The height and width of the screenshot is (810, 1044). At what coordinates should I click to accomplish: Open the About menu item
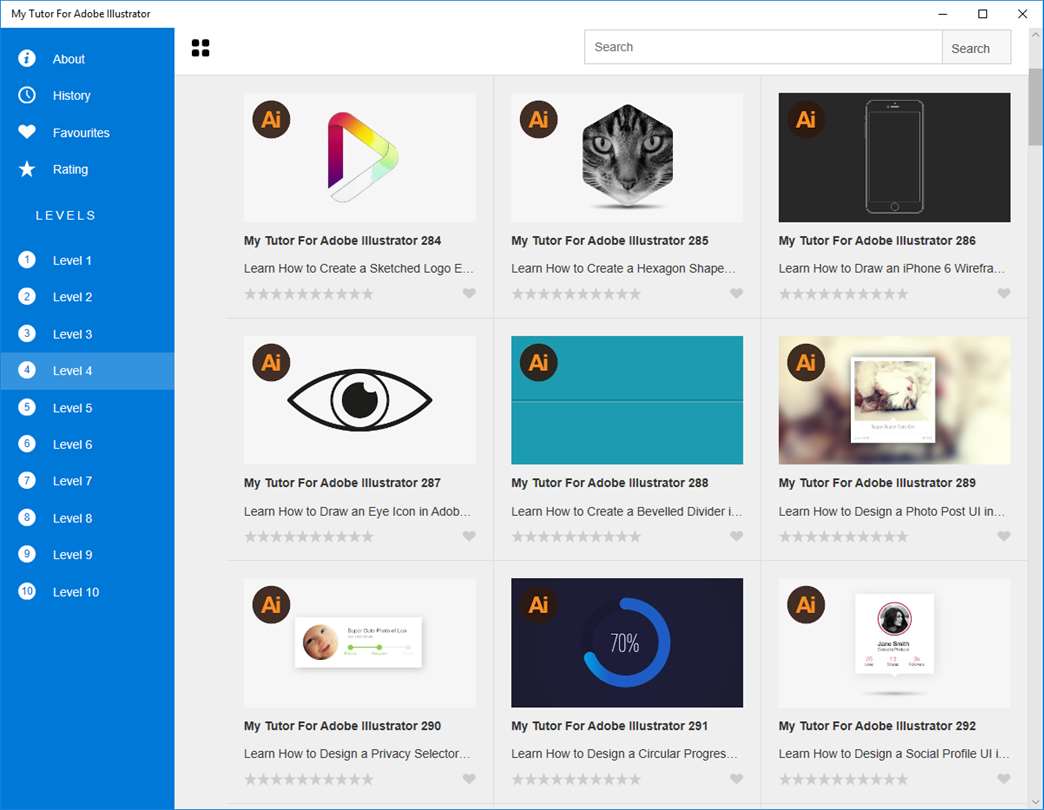coord(87,59)
